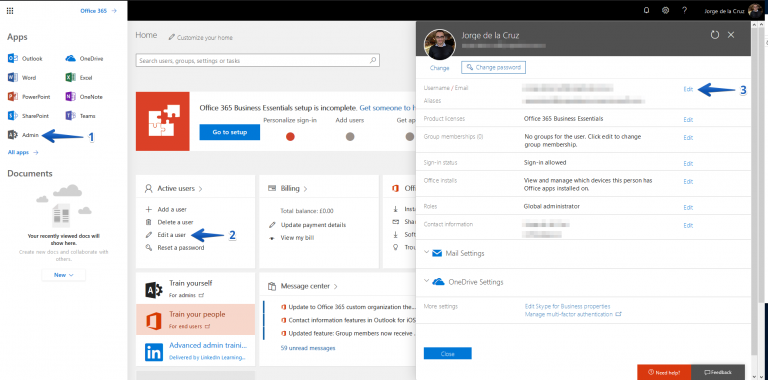Open the Excel app icon

(x=70, y=77)
